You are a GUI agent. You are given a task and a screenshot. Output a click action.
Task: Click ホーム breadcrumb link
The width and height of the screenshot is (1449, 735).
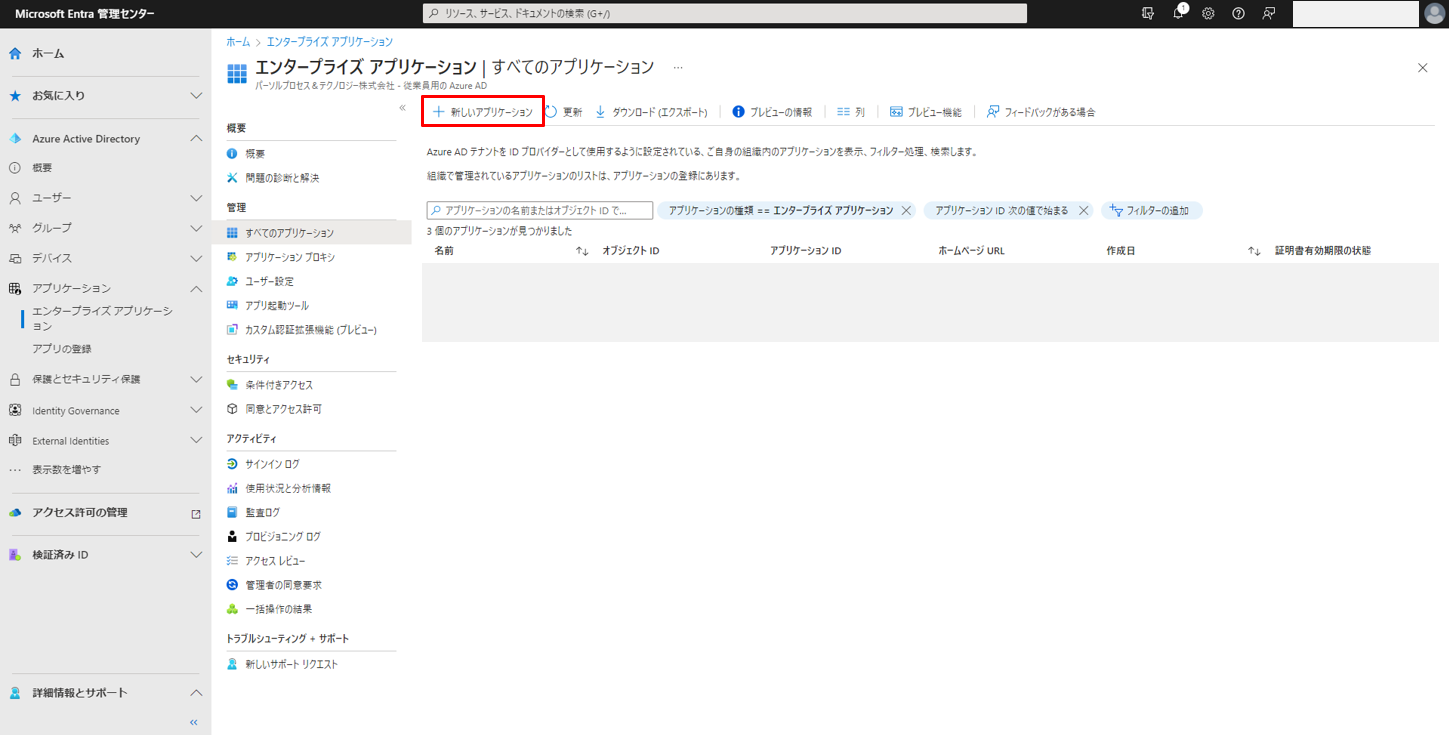[238, 42]
